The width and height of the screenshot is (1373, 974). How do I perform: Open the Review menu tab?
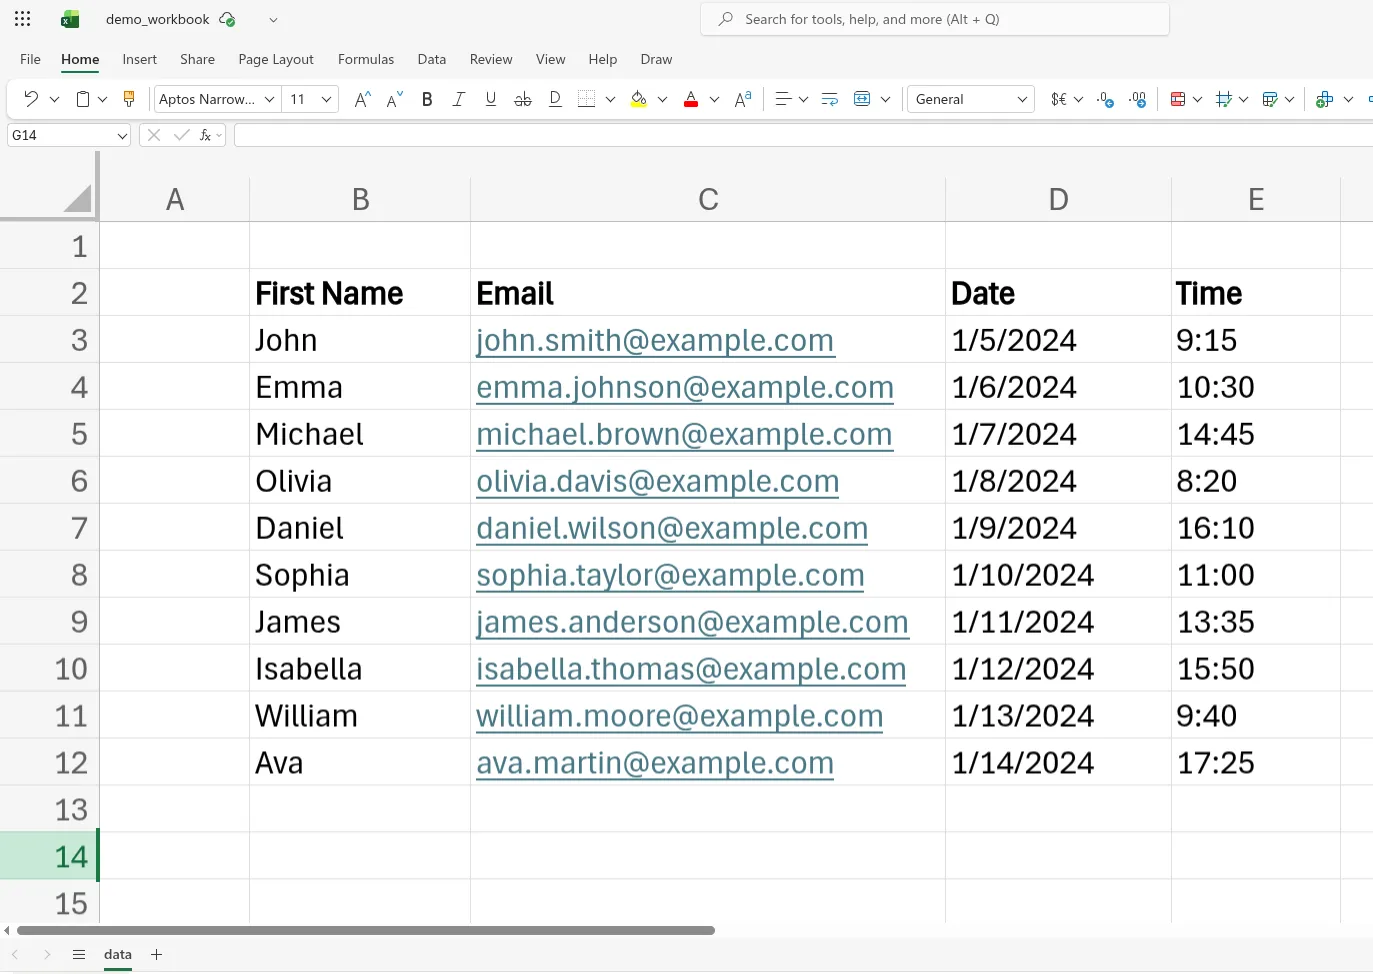pos(491,59)
